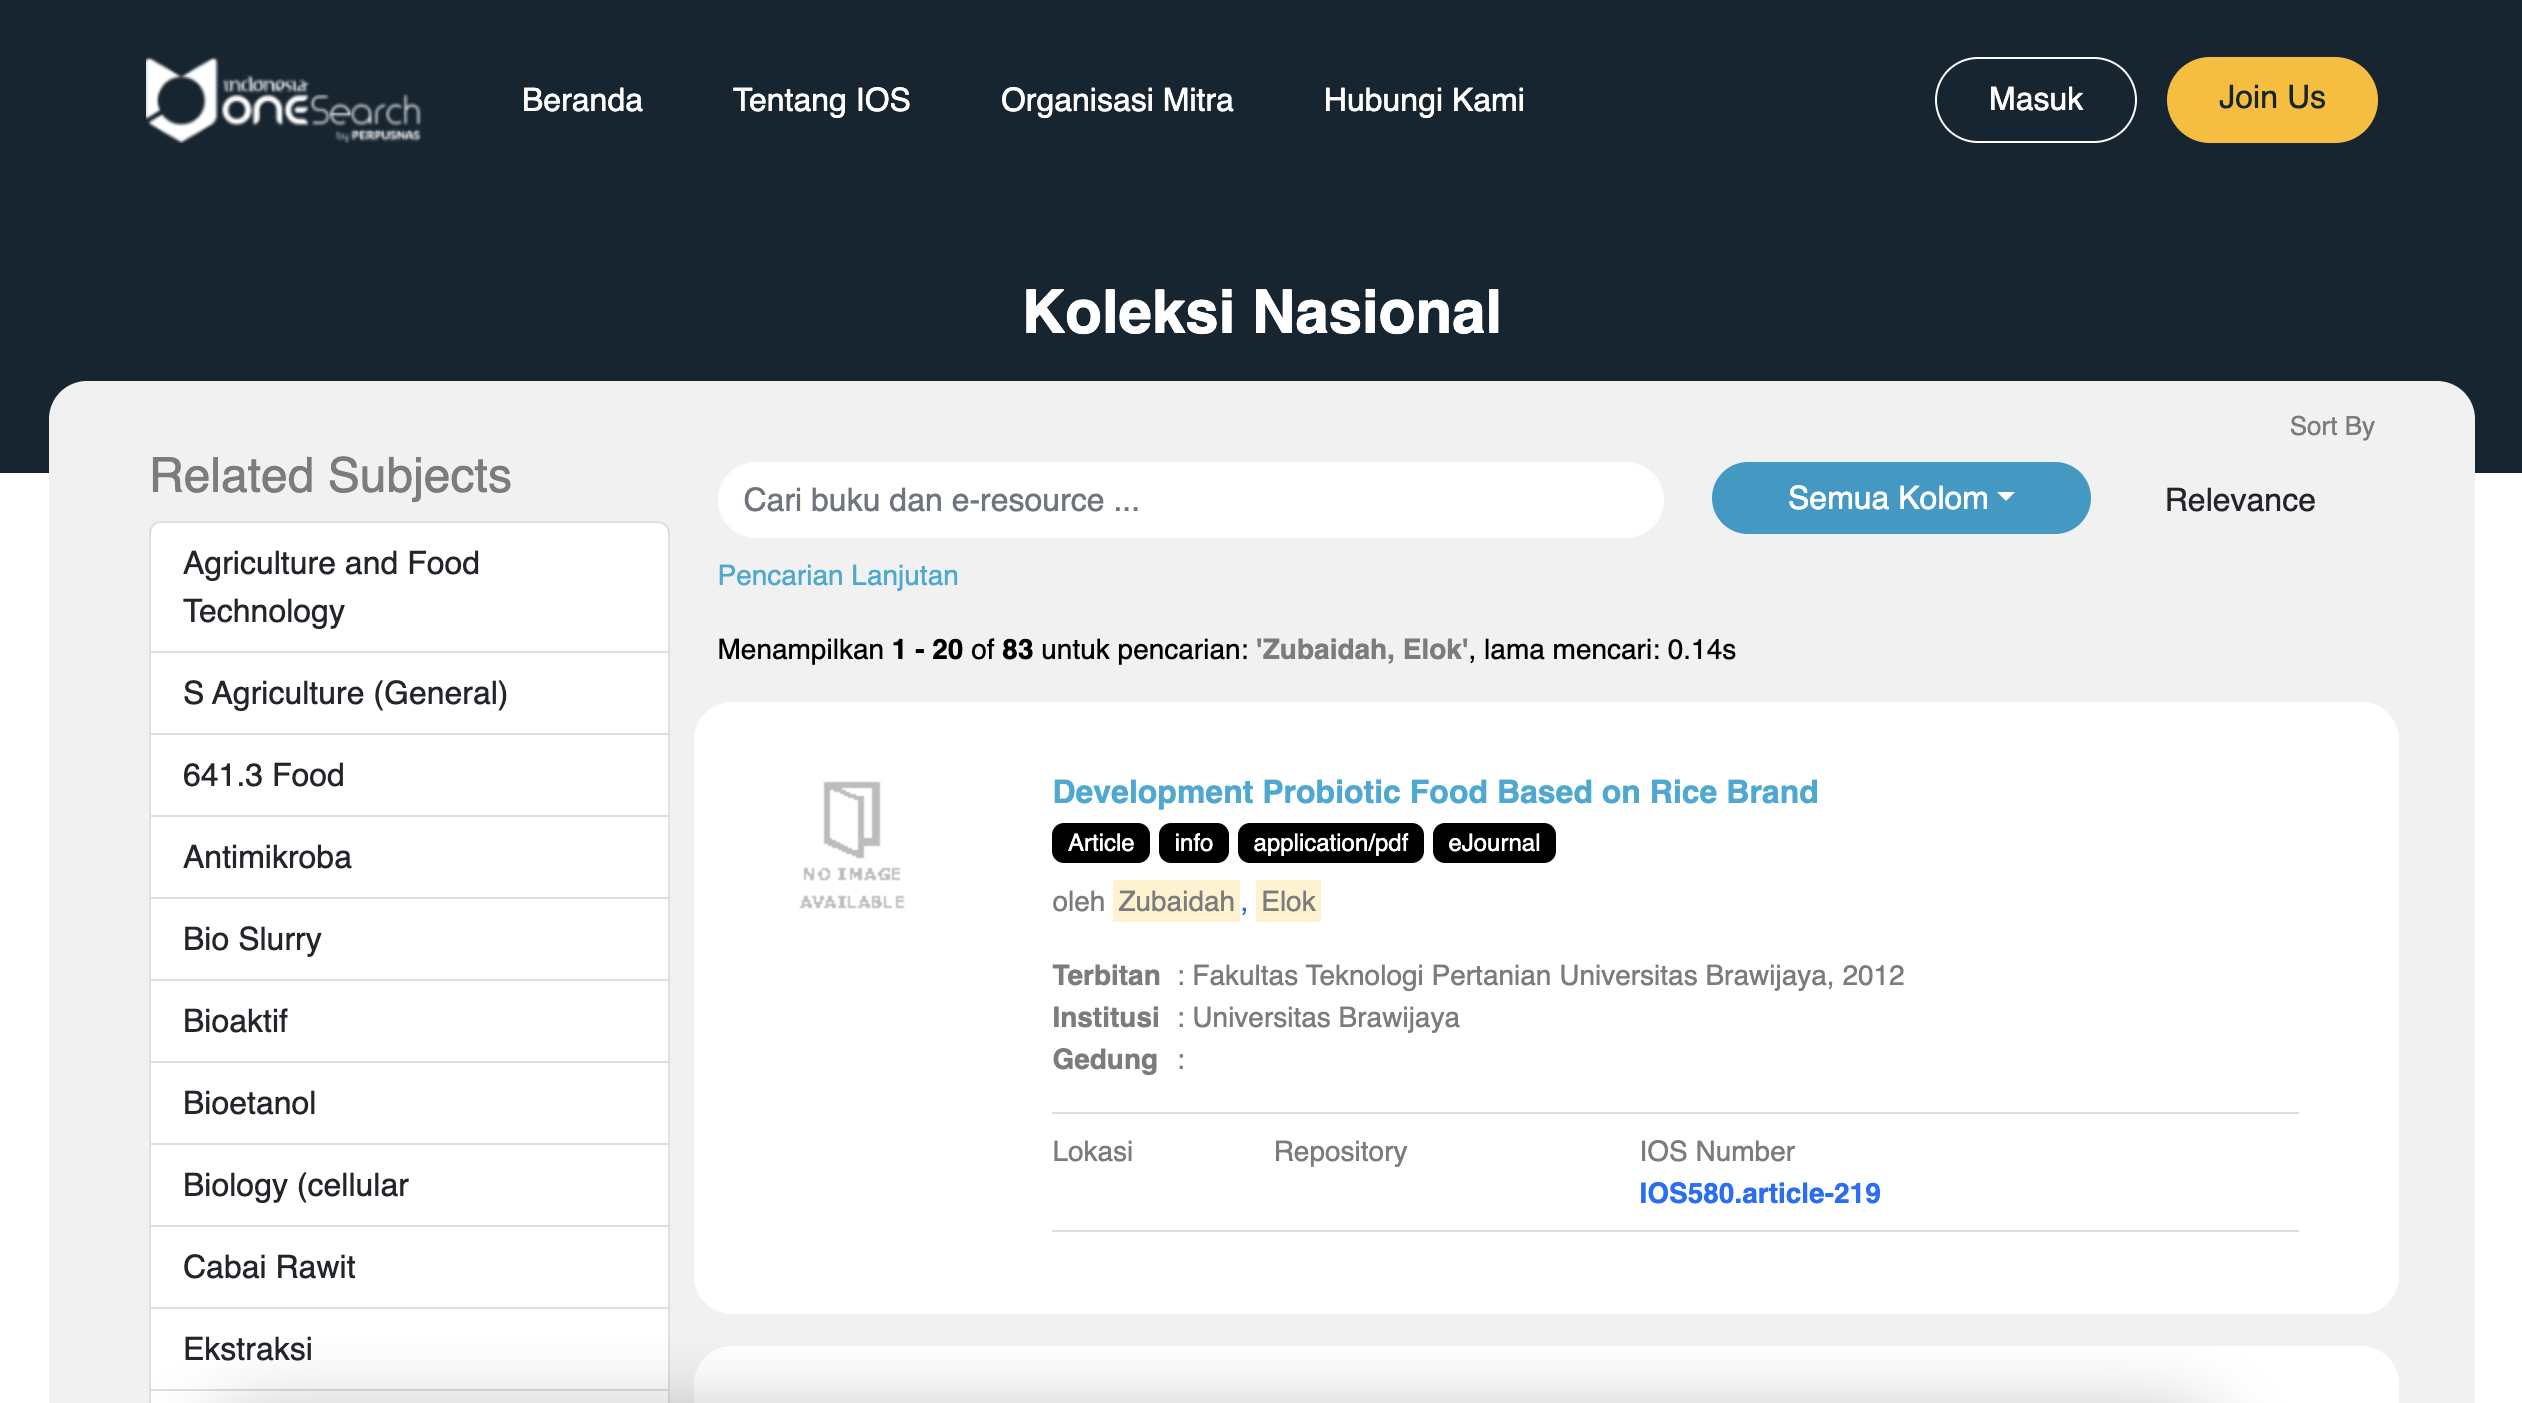This screenshot has width=2522, height=1403.
Task: Click the No Image Available book thumbnail
Action: 852,845
